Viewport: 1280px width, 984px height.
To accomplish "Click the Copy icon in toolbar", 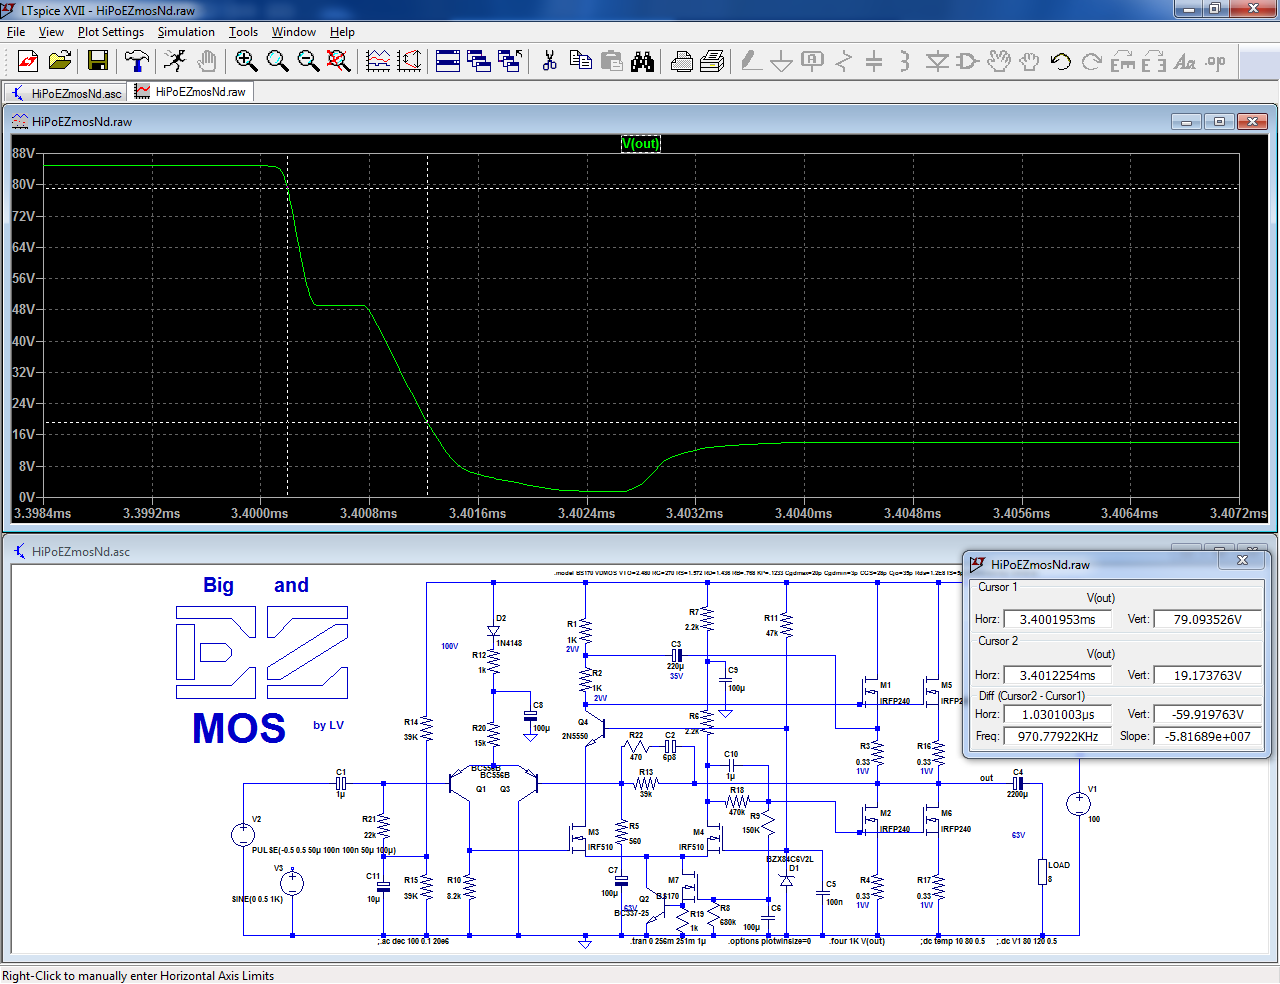I will [x=580, y=61].
